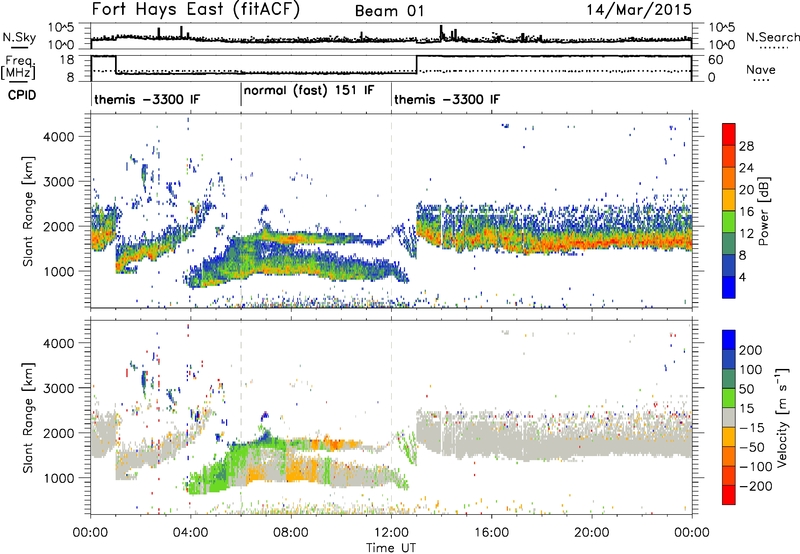Click the '28' label on Power colorbar

(746, 146)
